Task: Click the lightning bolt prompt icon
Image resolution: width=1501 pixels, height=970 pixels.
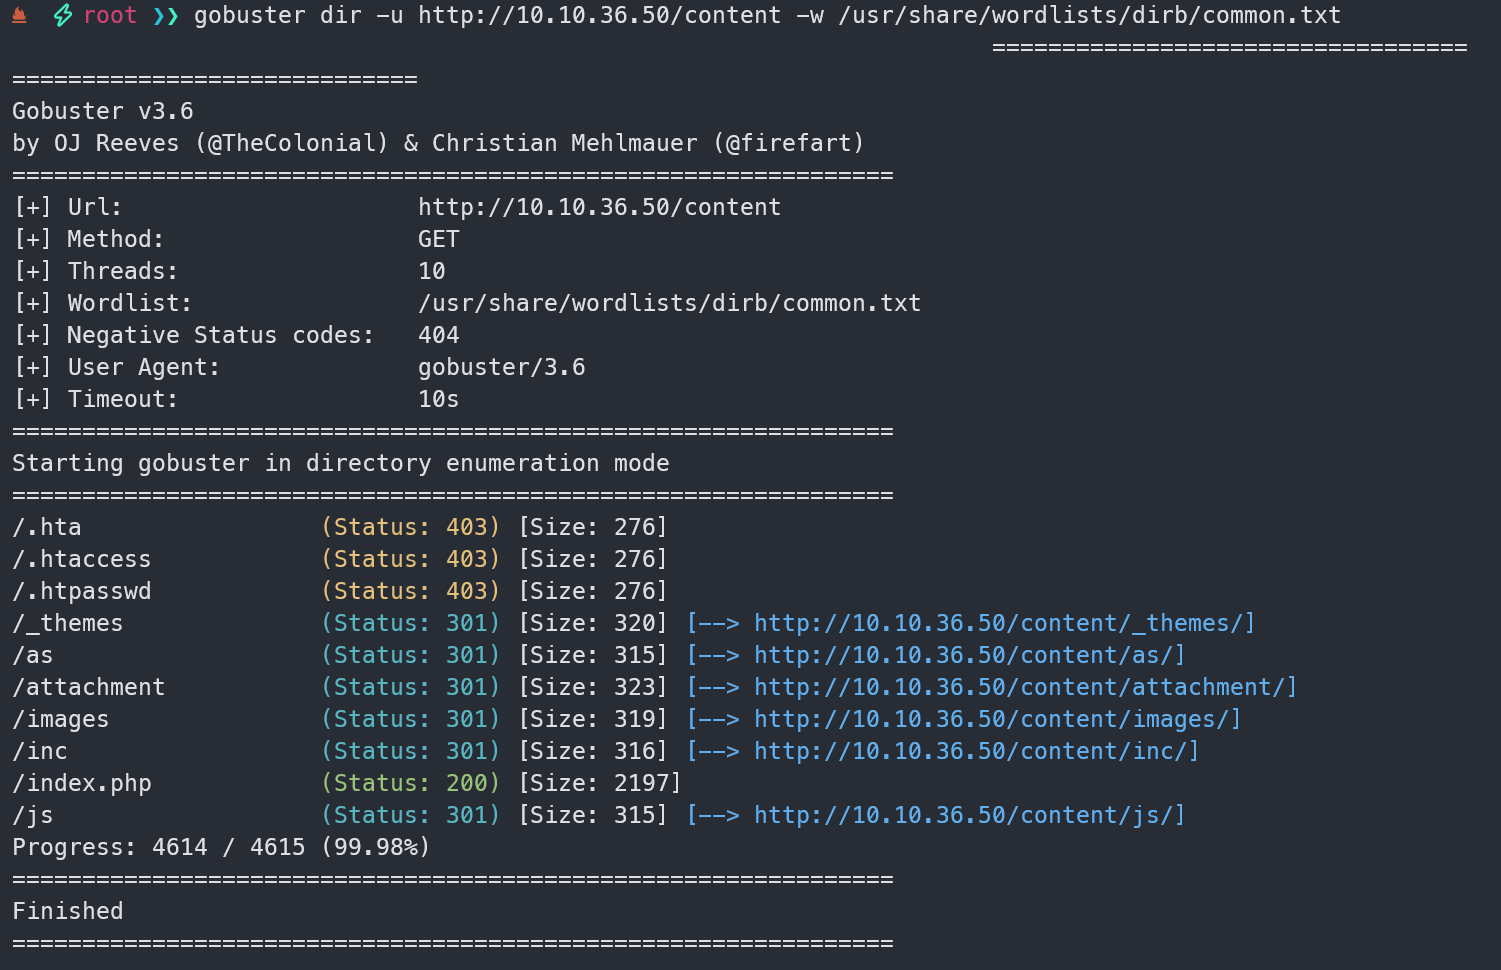Action: (63, 15)
